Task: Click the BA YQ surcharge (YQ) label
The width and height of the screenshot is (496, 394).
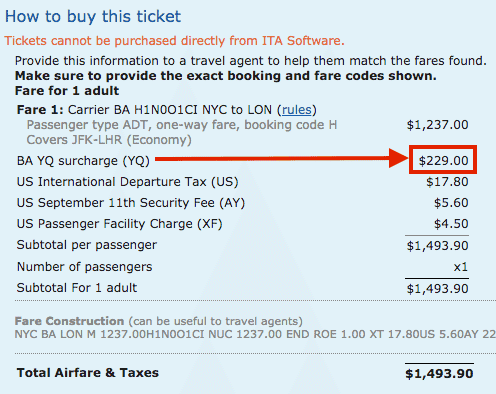Action: (83, 161)
